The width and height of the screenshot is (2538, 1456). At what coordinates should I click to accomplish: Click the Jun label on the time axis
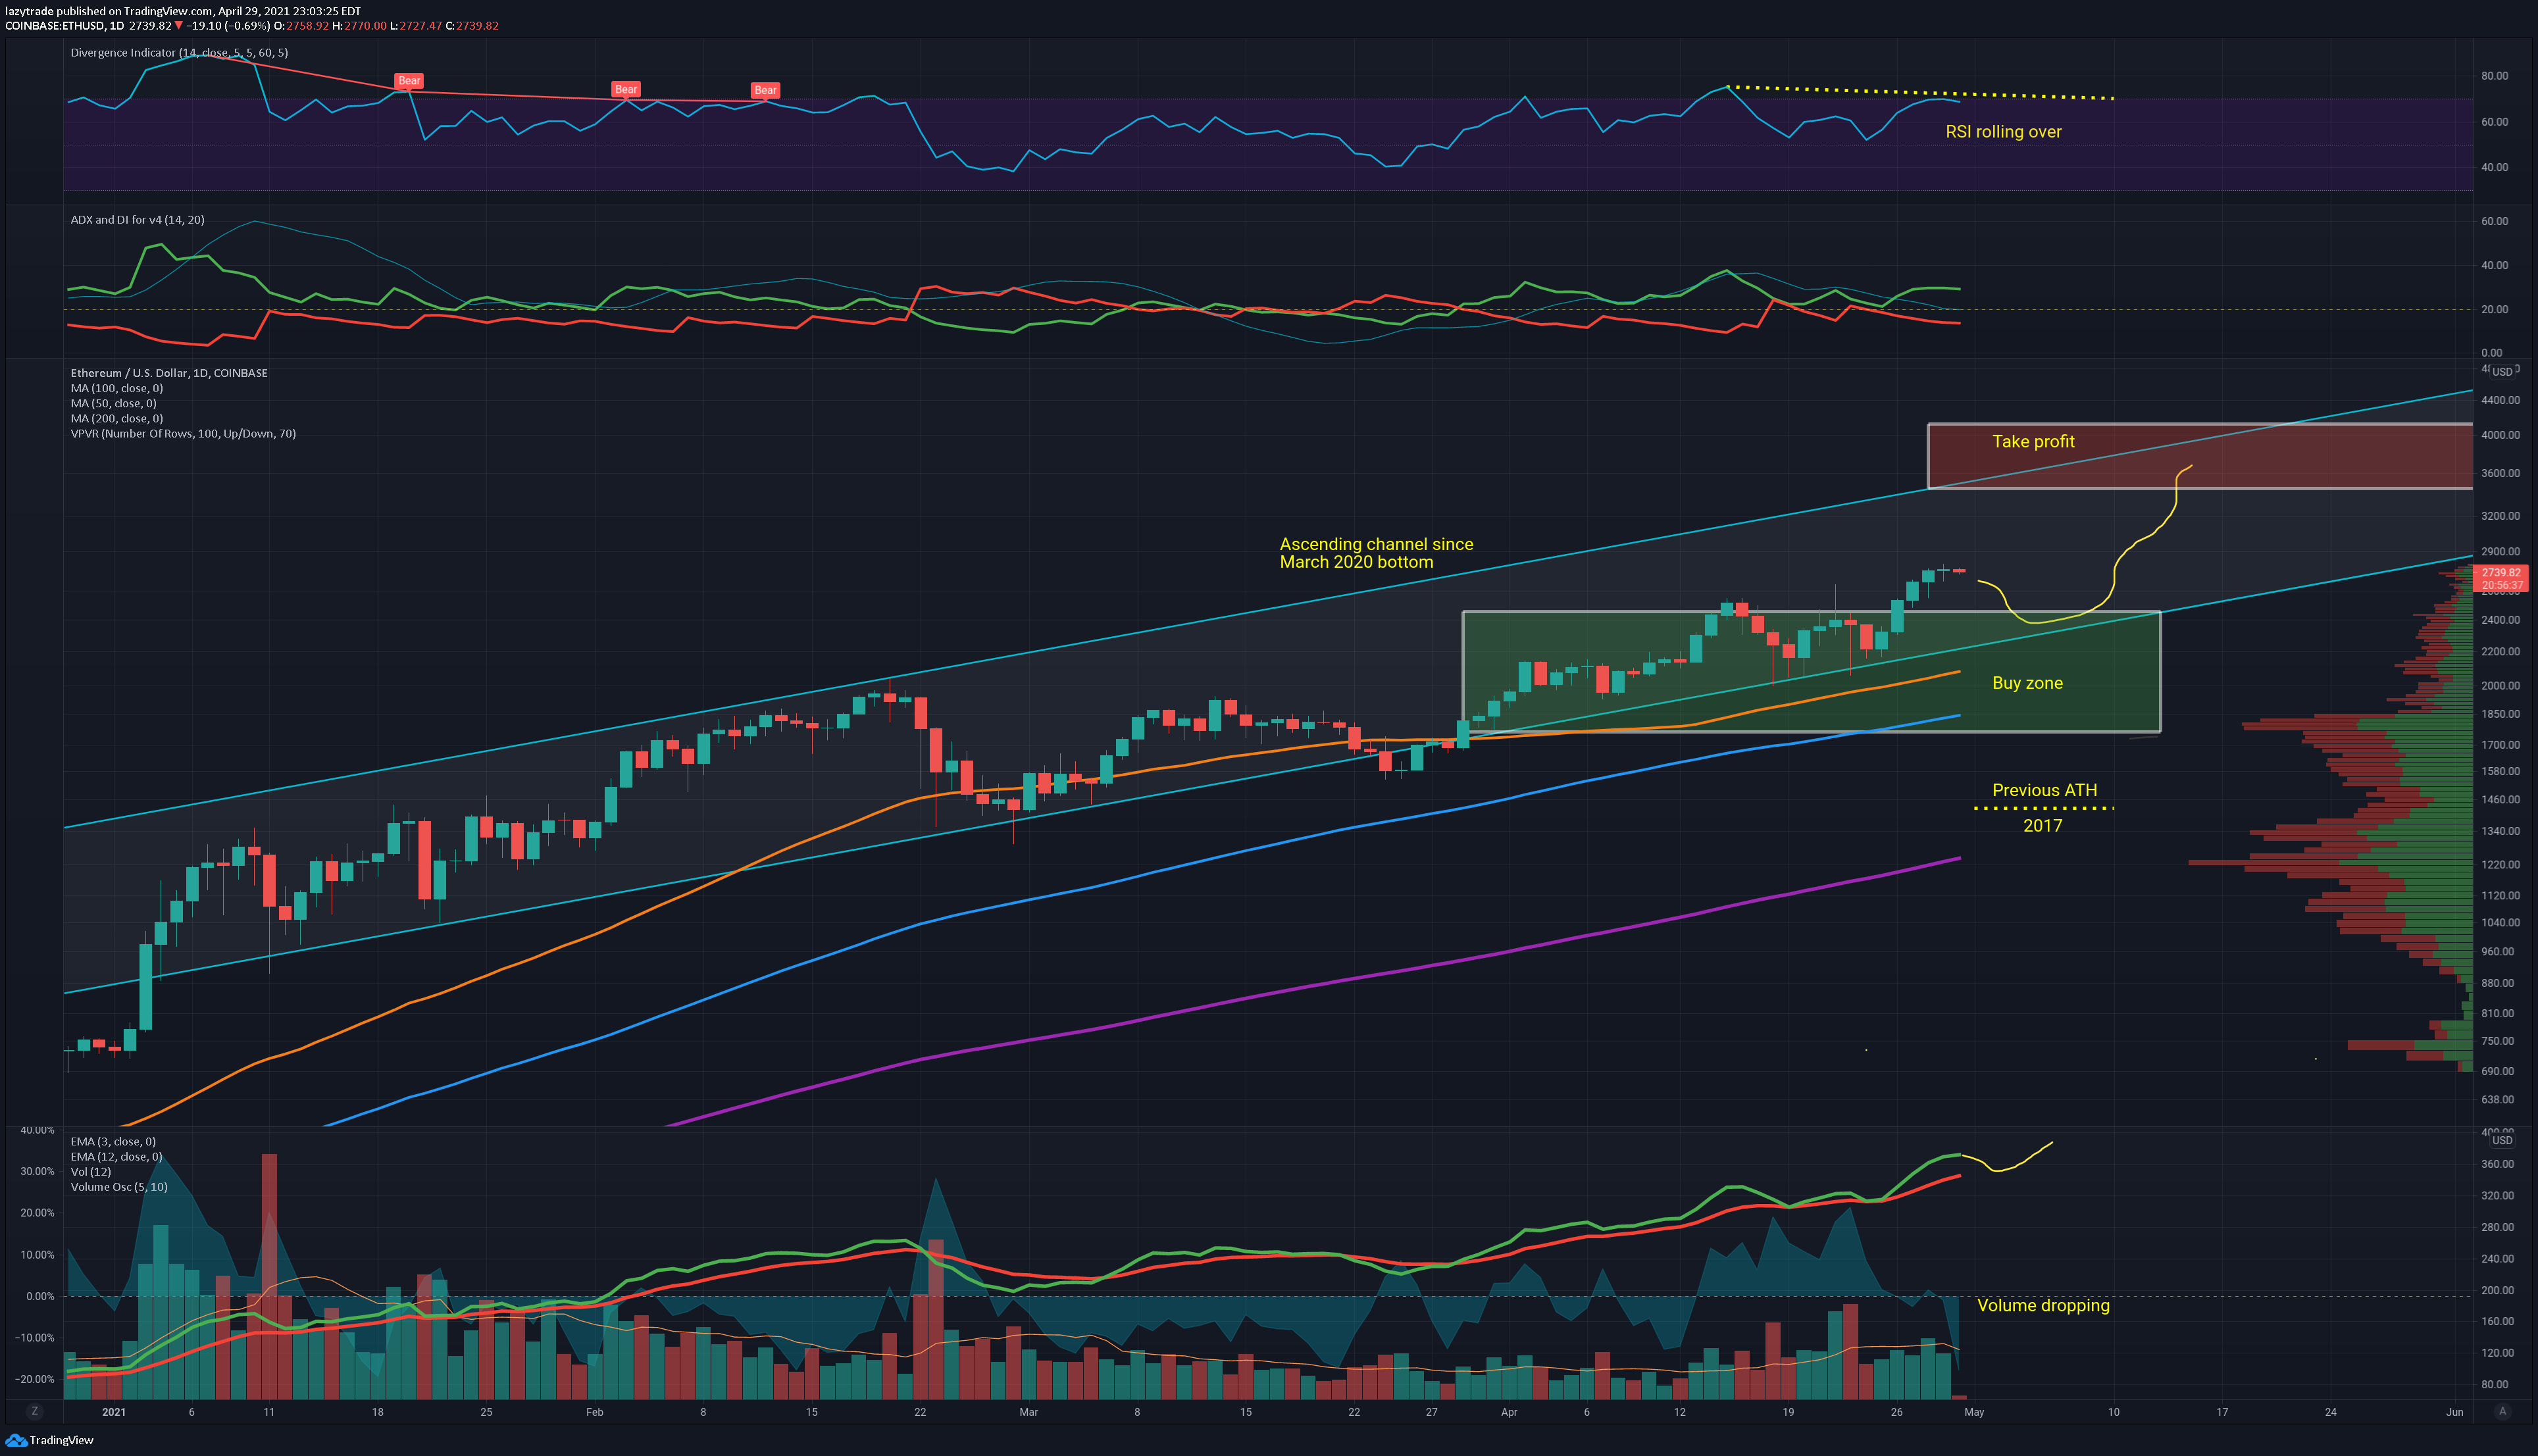[x=2455, y=1412]
